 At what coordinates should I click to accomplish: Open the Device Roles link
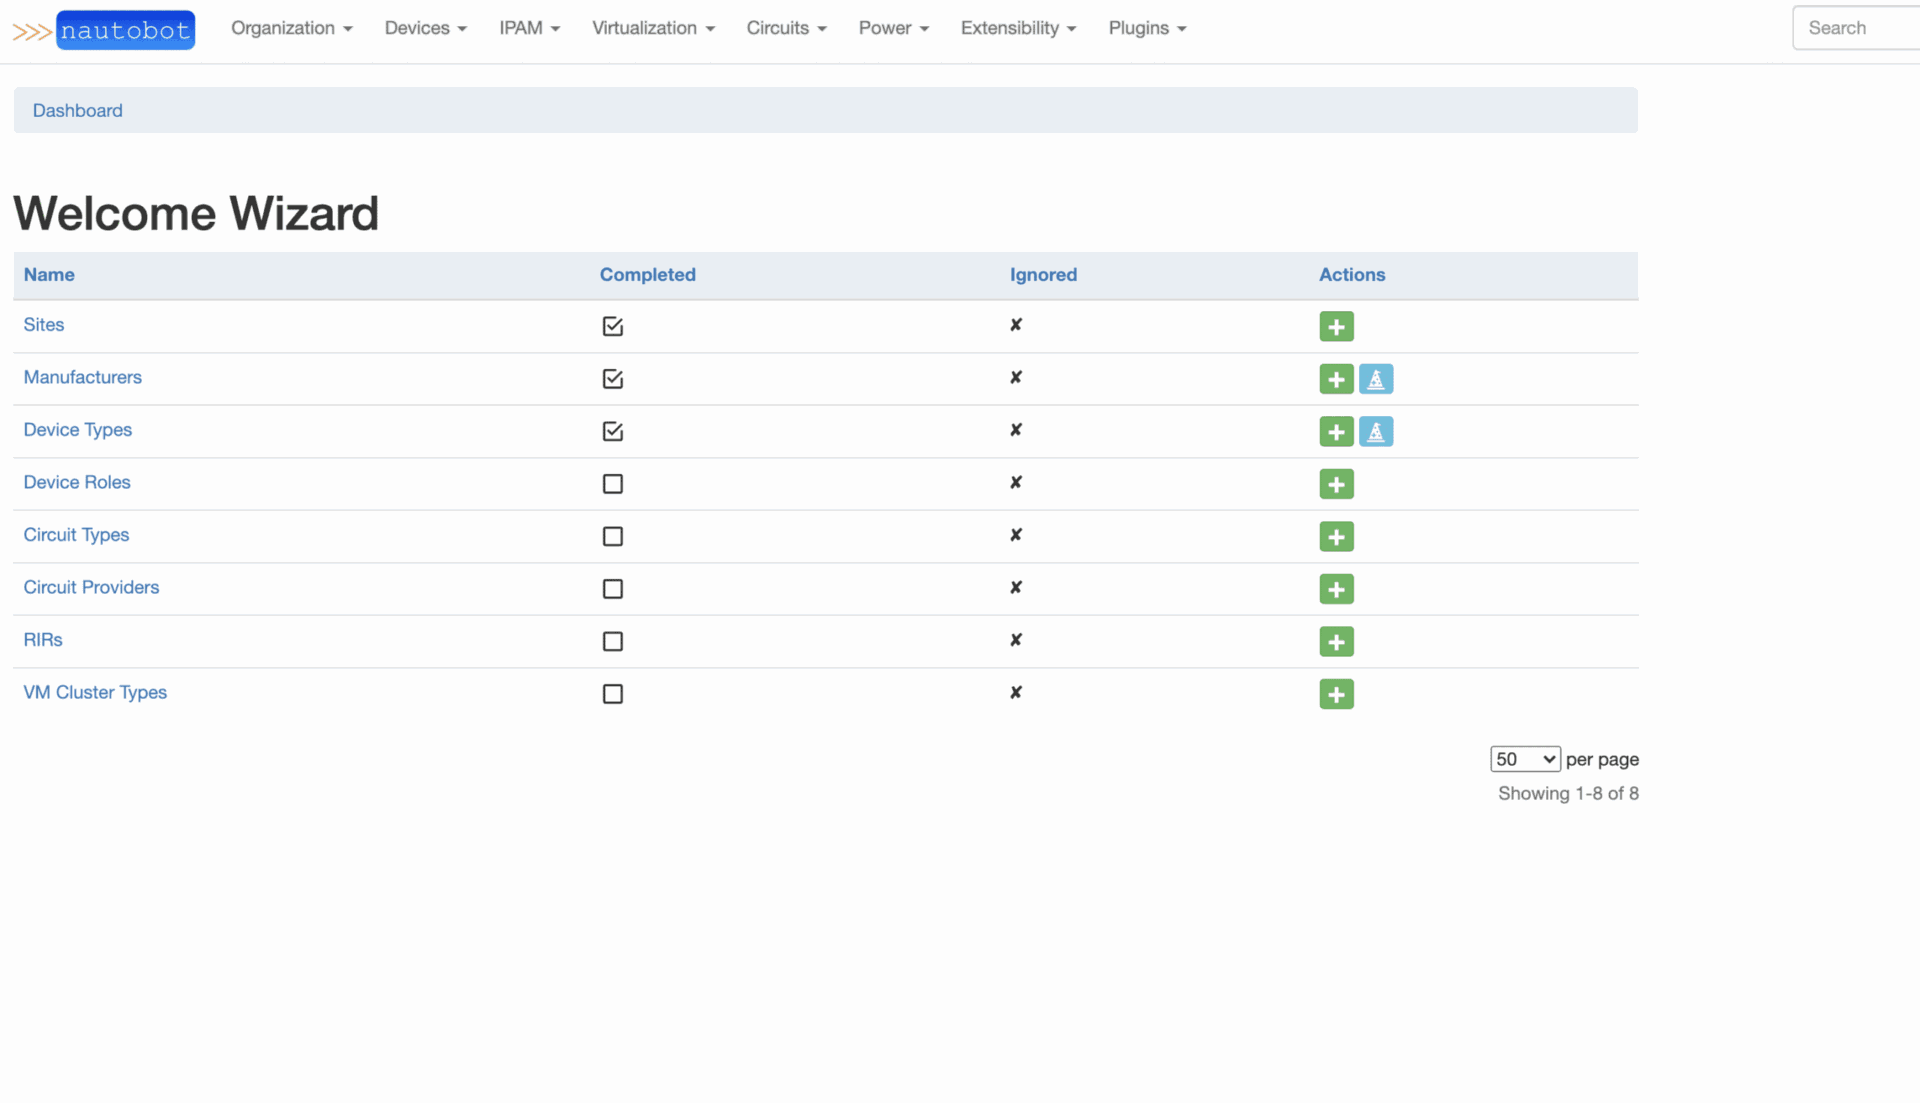[77, 482]
